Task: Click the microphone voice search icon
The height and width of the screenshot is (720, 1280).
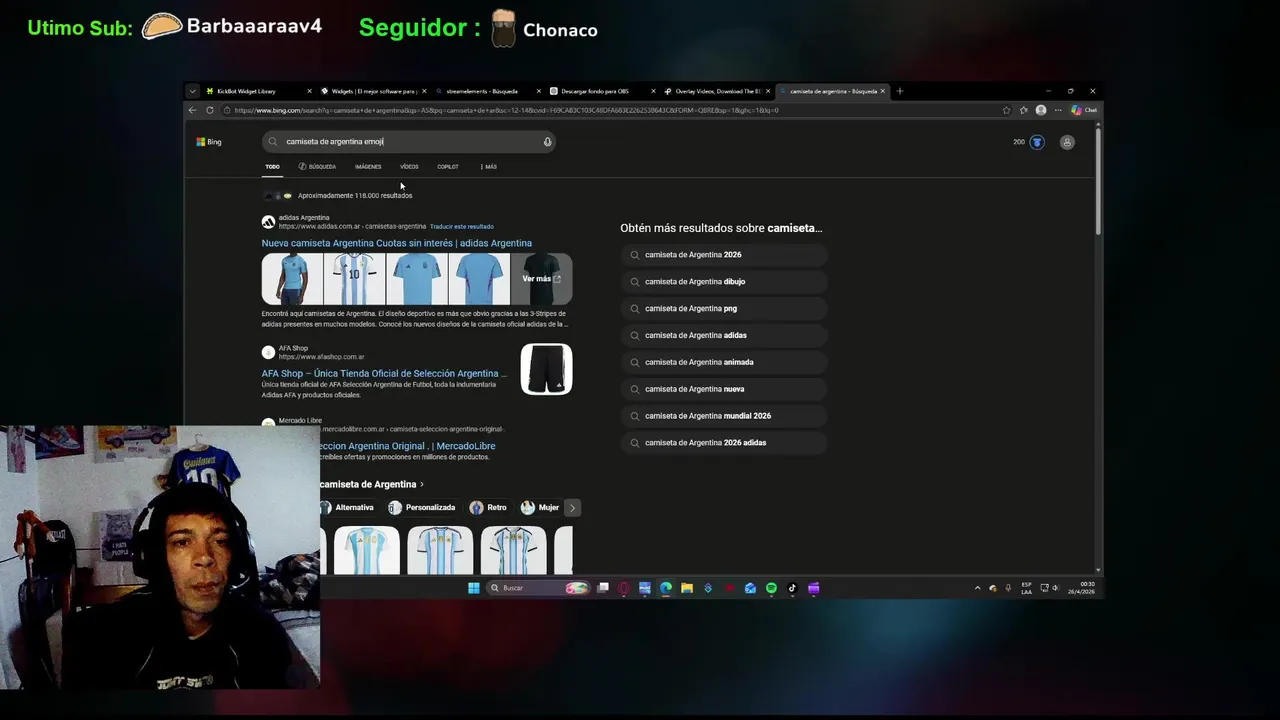Action: (x=547, y=142)
